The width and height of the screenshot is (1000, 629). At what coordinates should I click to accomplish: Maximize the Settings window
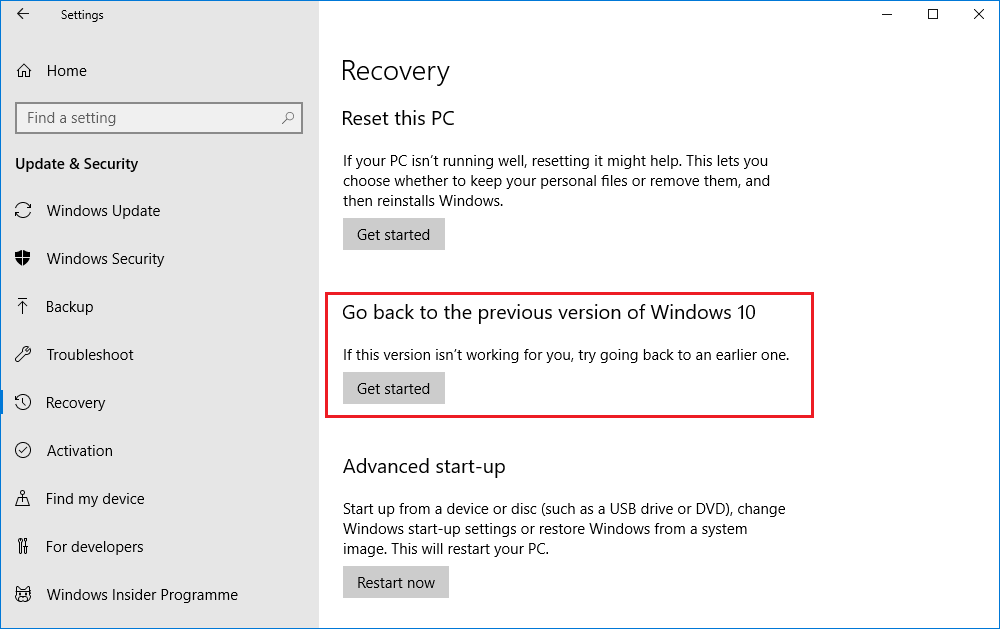(x=933, y=14)
